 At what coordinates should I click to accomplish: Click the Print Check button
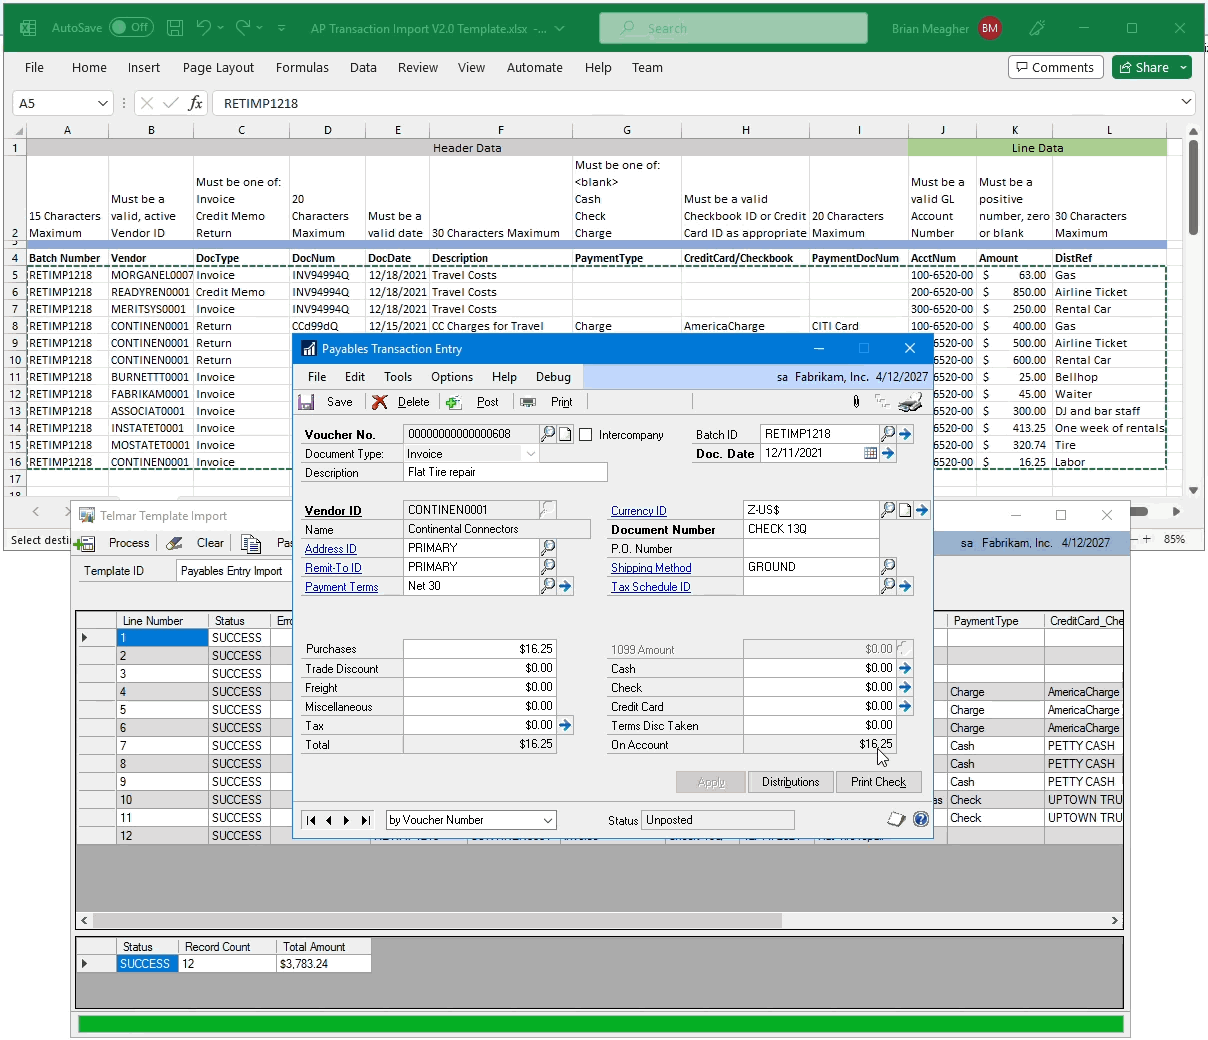tap(878, 781)
